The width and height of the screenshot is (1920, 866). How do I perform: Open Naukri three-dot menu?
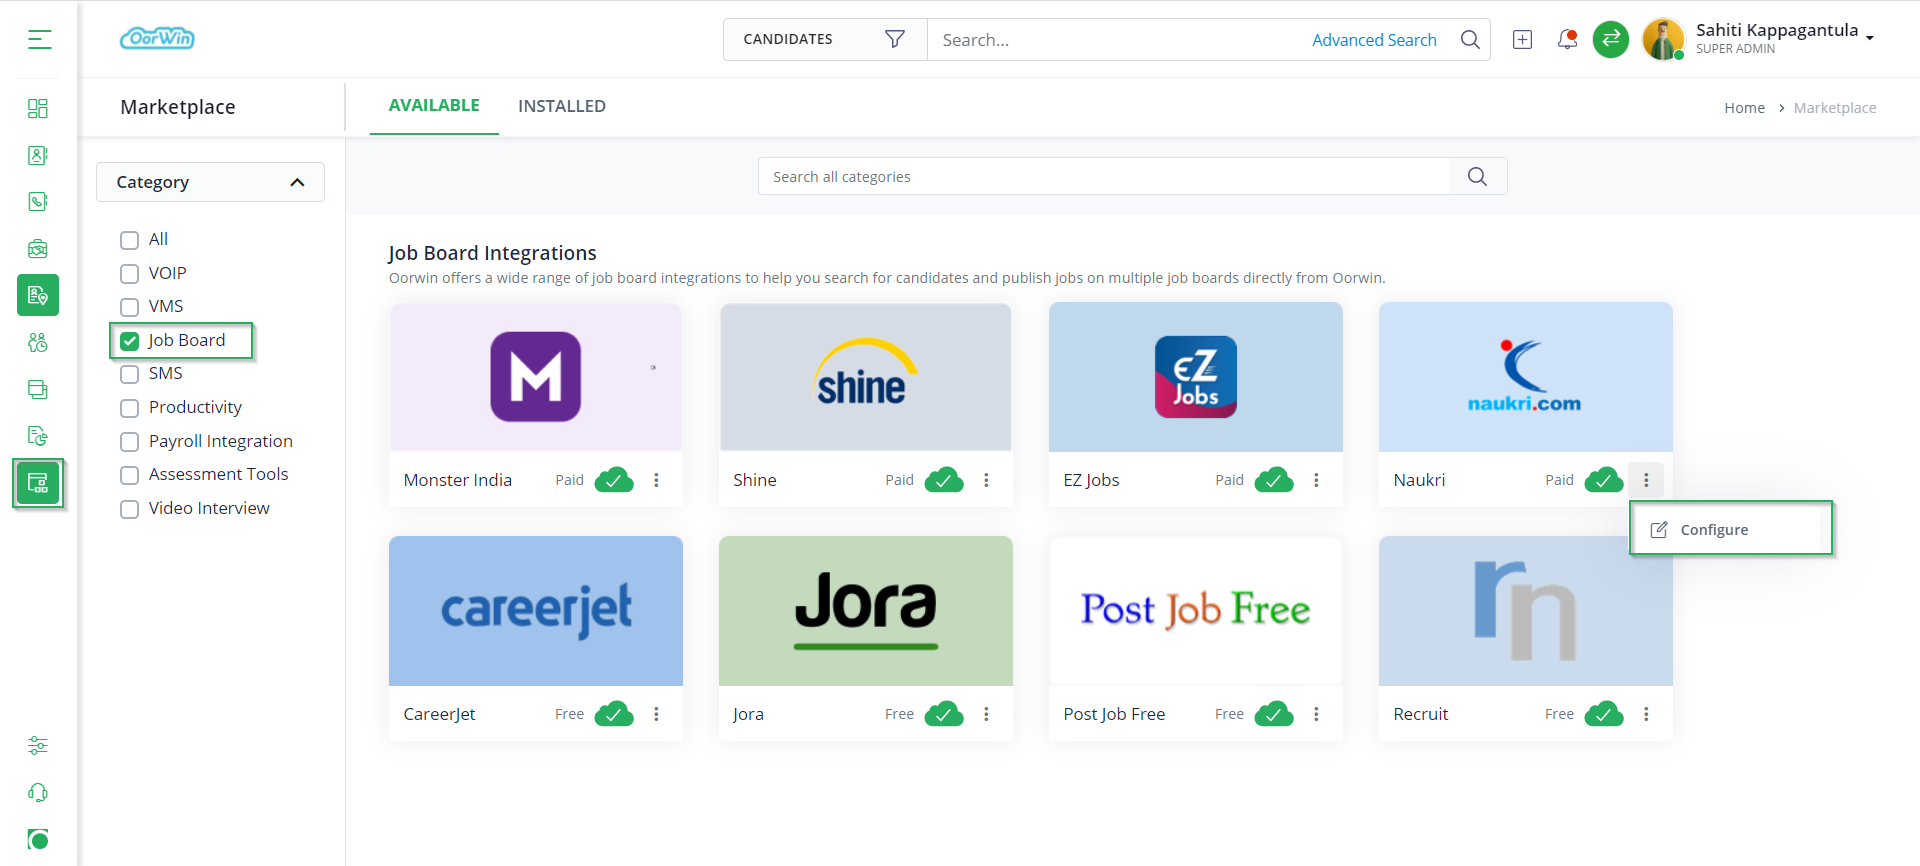click(1646, 480)
